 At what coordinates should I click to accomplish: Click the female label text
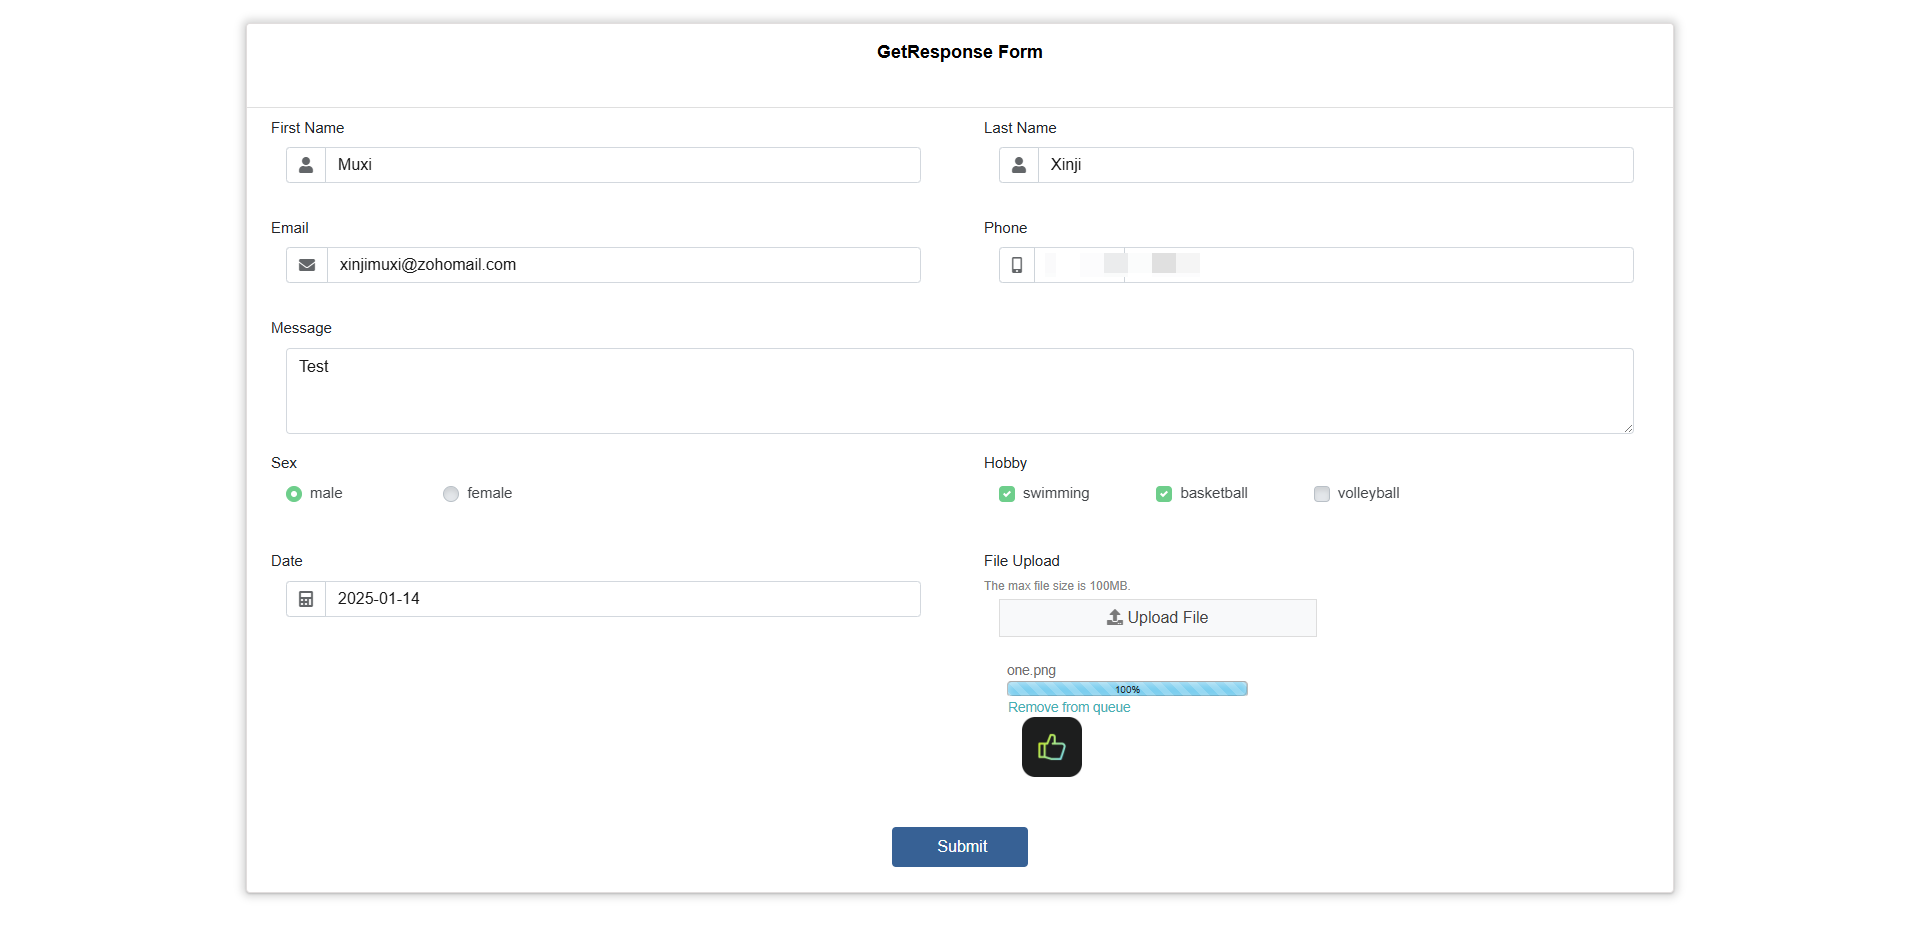click(489, 493)
